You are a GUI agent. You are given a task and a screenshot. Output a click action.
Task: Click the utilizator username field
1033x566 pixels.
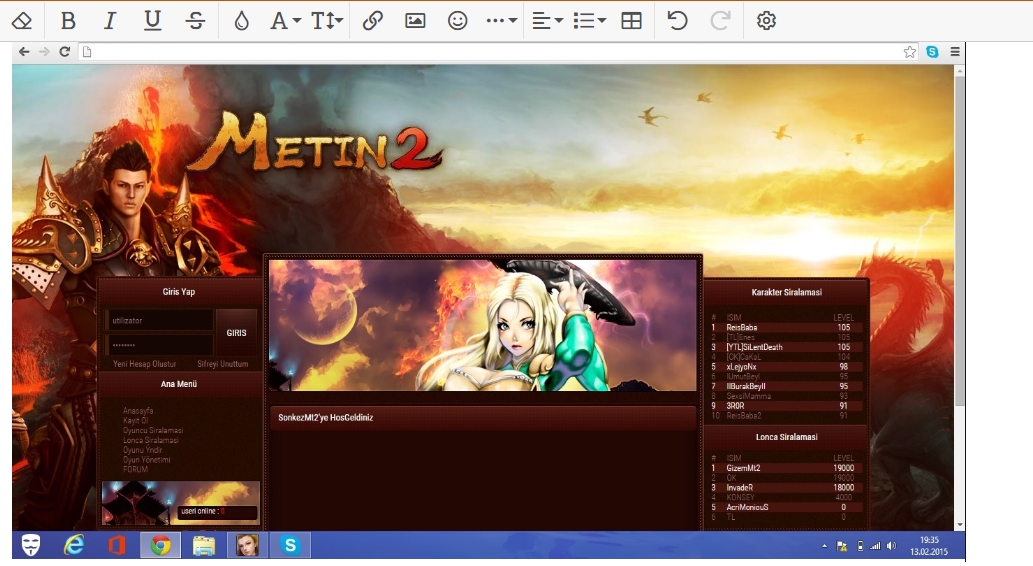(159, 320)
